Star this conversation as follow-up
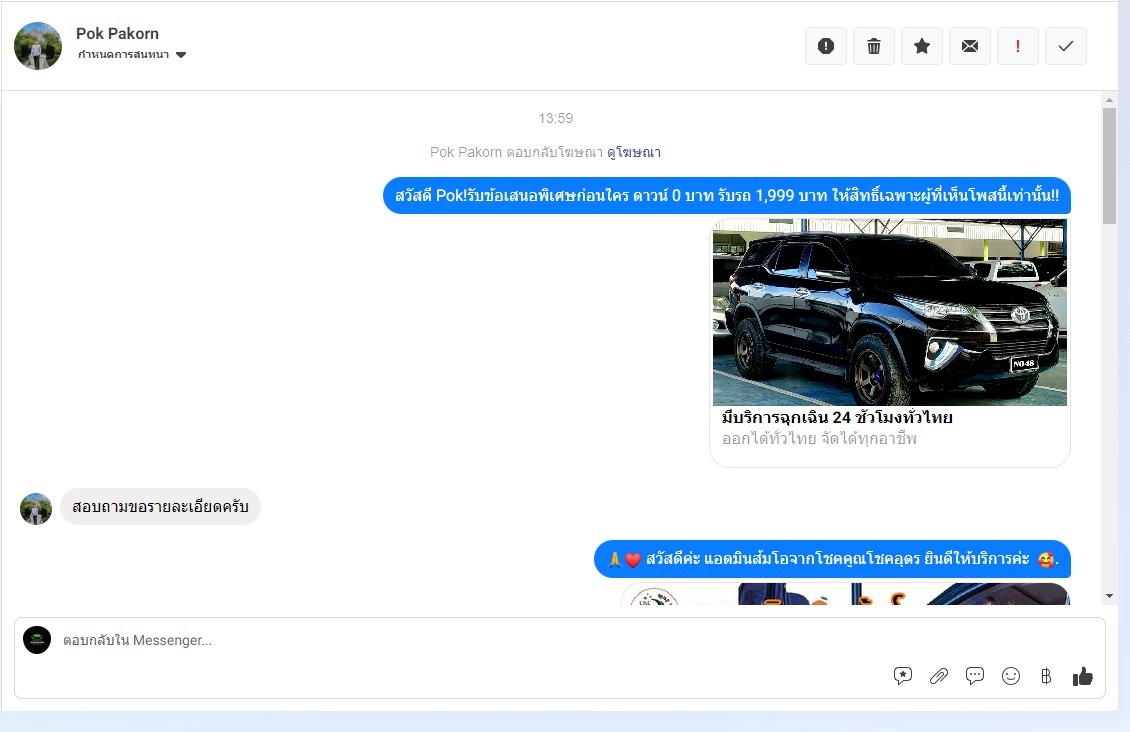 coord(922,46)
